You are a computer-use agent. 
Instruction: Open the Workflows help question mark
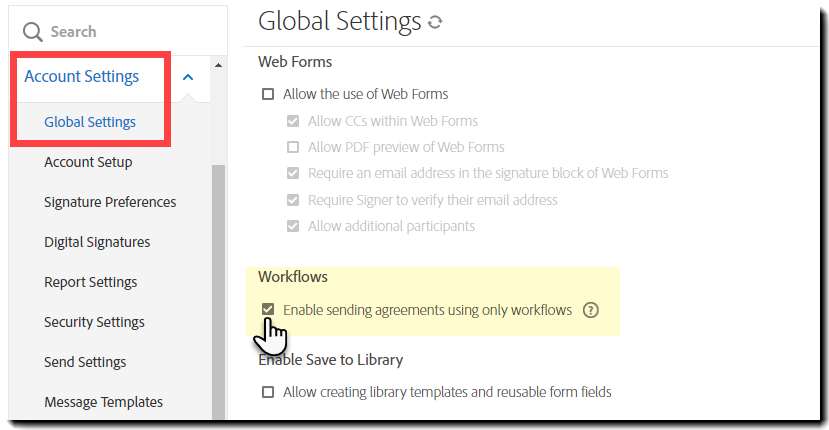pos(590,310)
